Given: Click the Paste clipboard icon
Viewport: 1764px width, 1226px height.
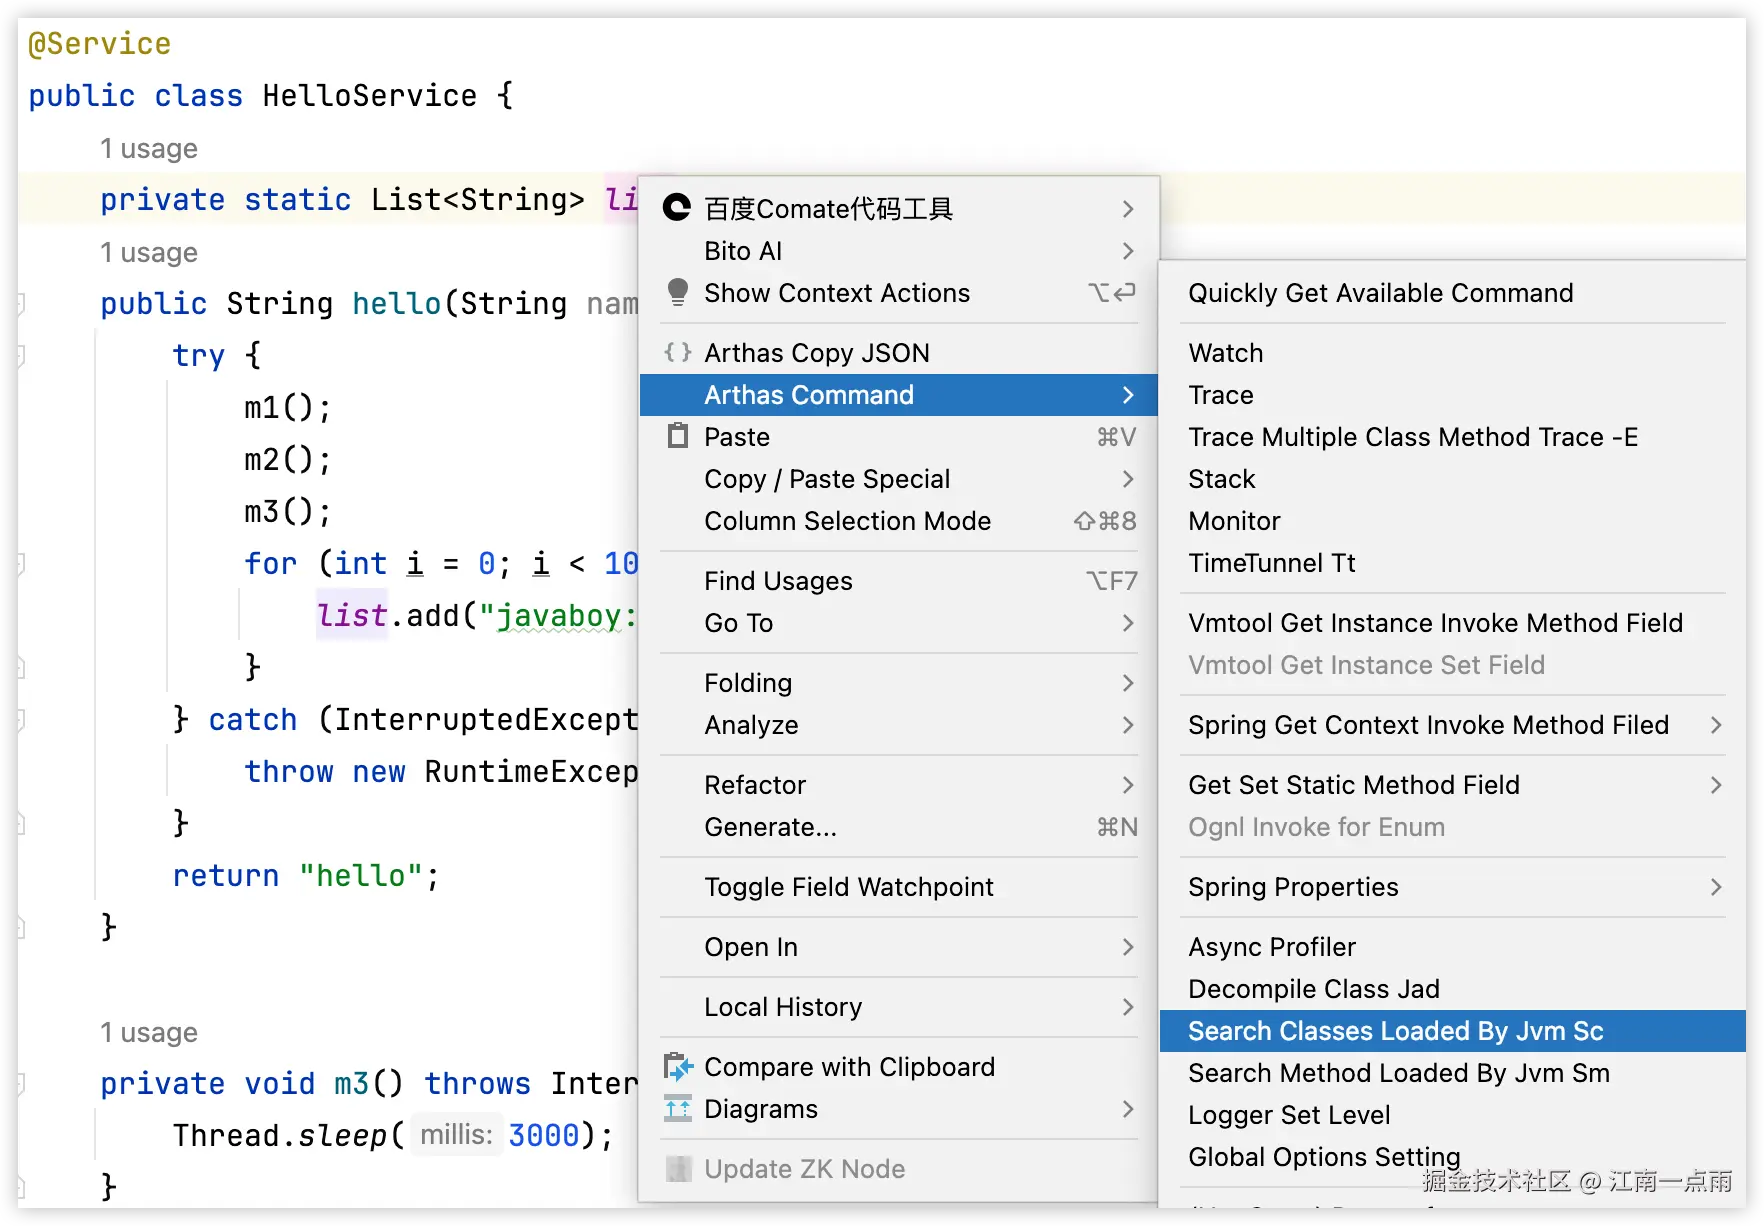Looking at the screenshot, I should coord(678,436).
